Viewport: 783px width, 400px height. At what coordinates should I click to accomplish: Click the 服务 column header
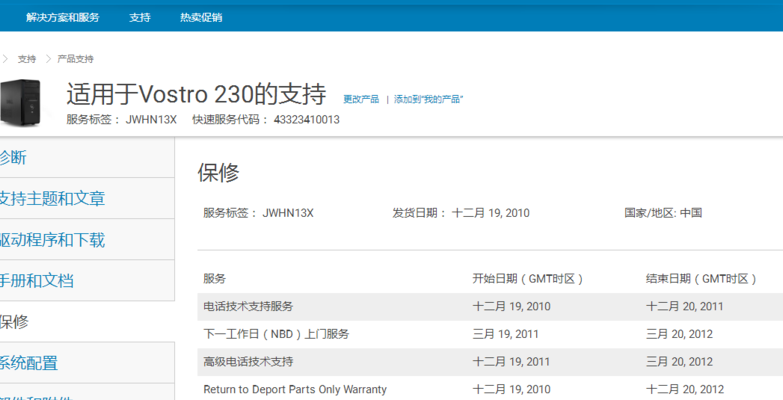[214, 279]
